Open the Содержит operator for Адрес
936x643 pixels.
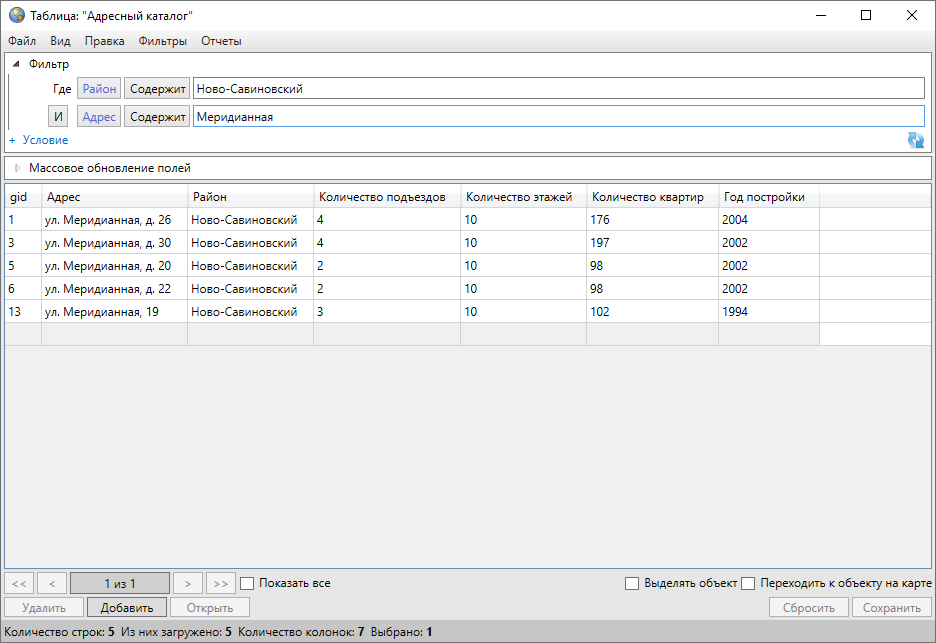[x=158, y=117]
